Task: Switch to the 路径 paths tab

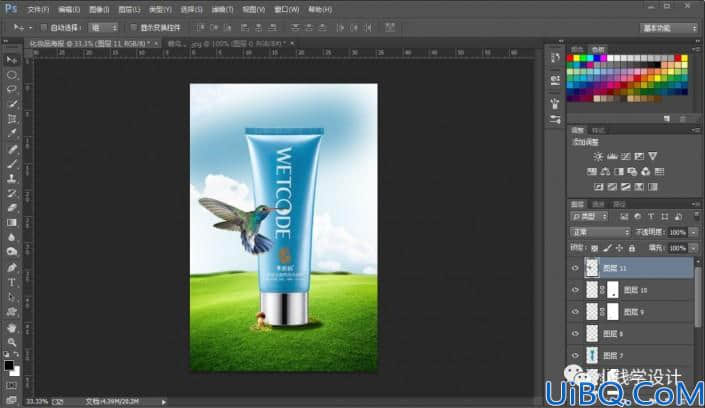Action: tap(619, 205)
